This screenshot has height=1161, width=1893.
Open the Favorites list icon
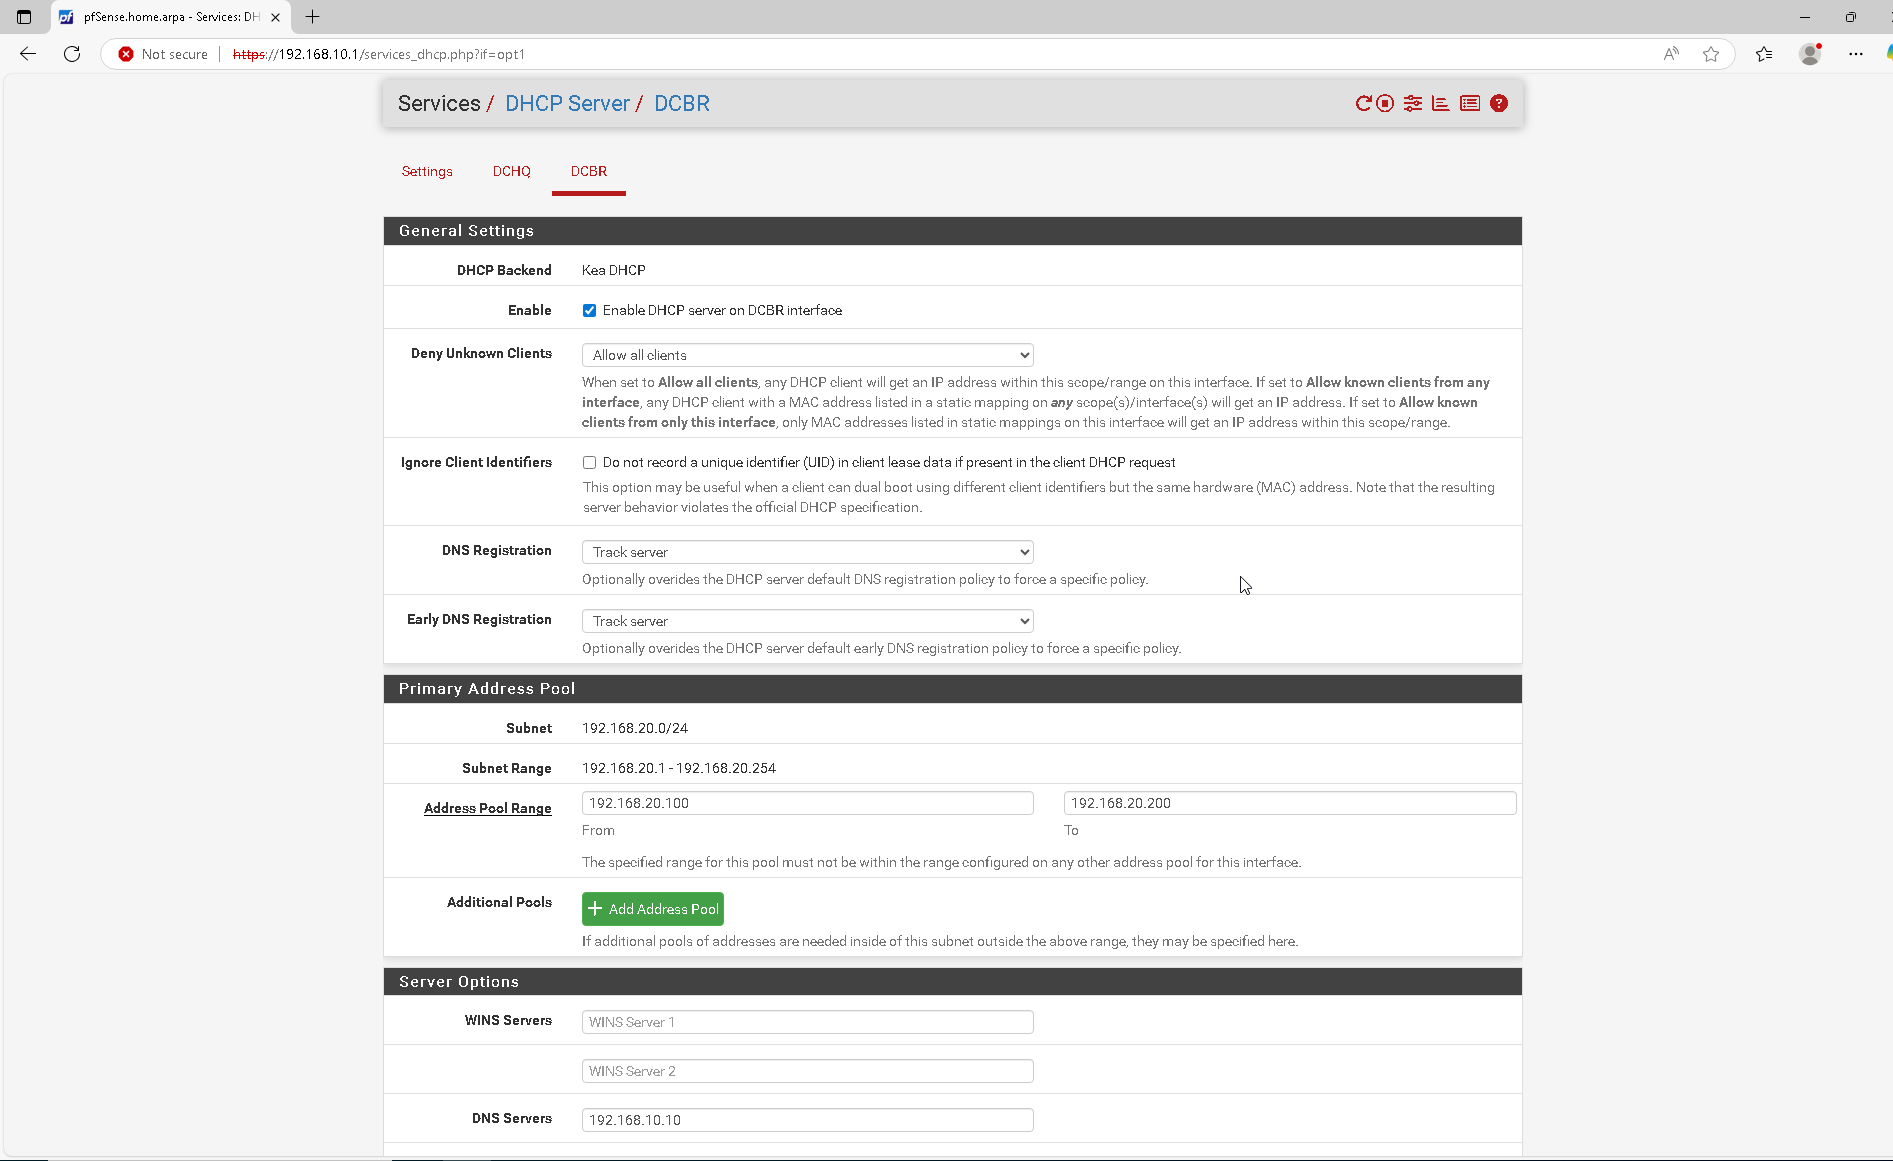pyautogui.click(x=1764, y=54)
